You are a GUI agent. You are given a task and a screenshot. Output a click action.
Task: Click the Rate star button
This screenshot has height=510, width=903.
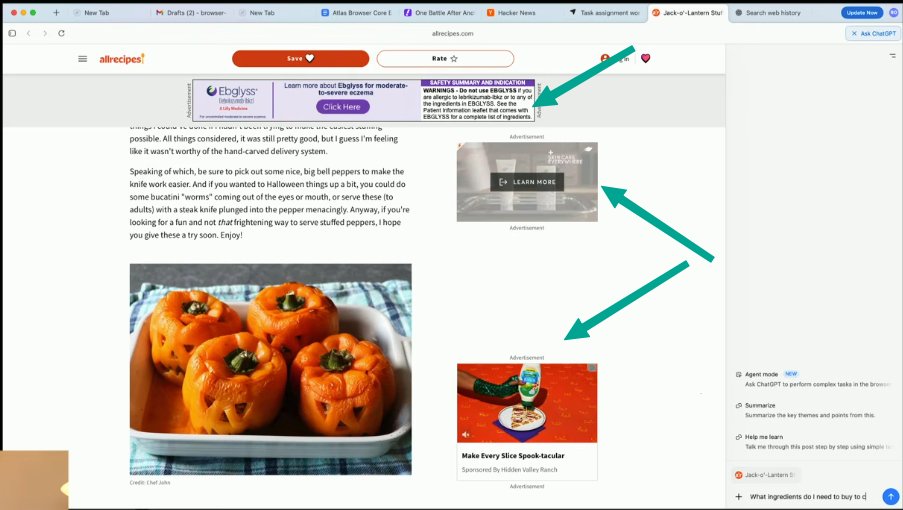pos(445,58)
